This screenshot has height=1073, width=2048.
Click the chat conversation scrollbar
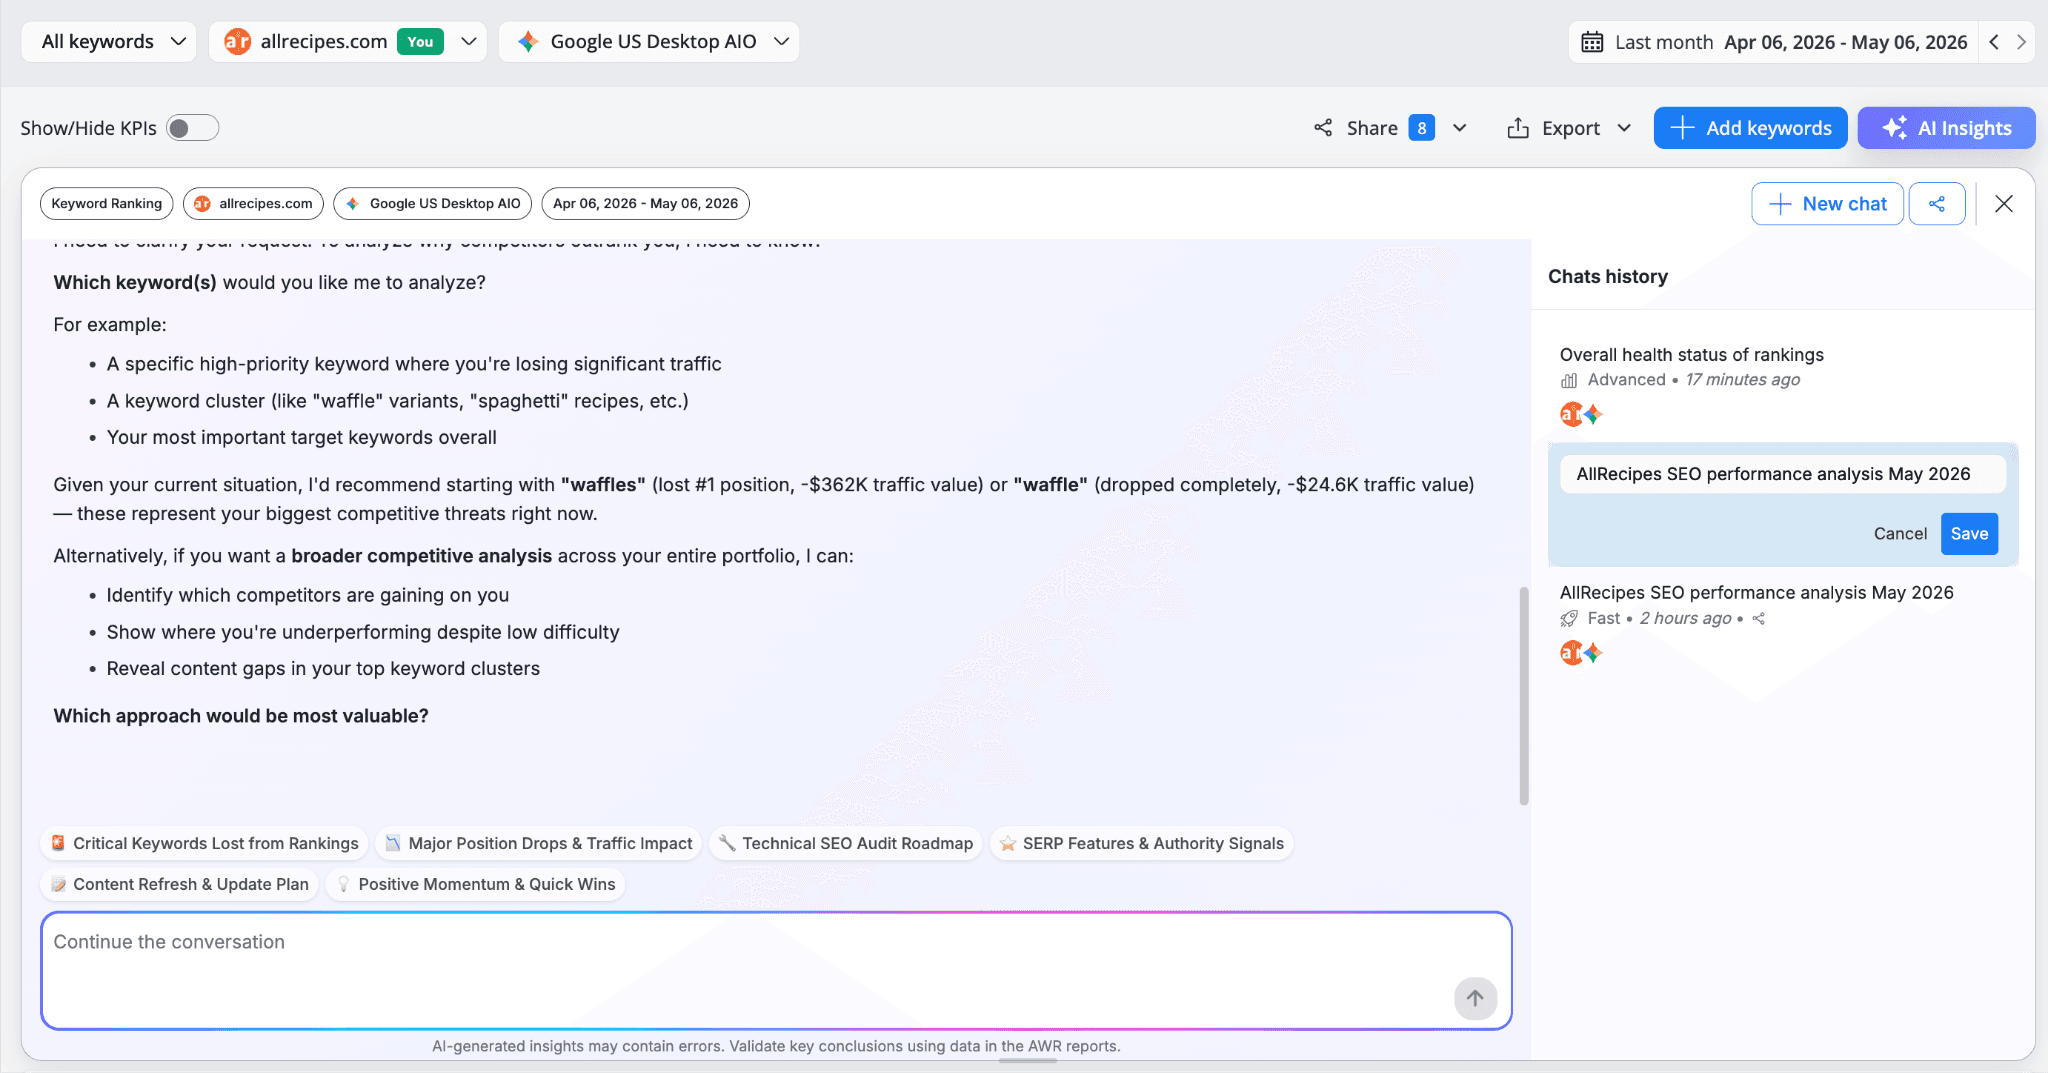coord(1524,696)
